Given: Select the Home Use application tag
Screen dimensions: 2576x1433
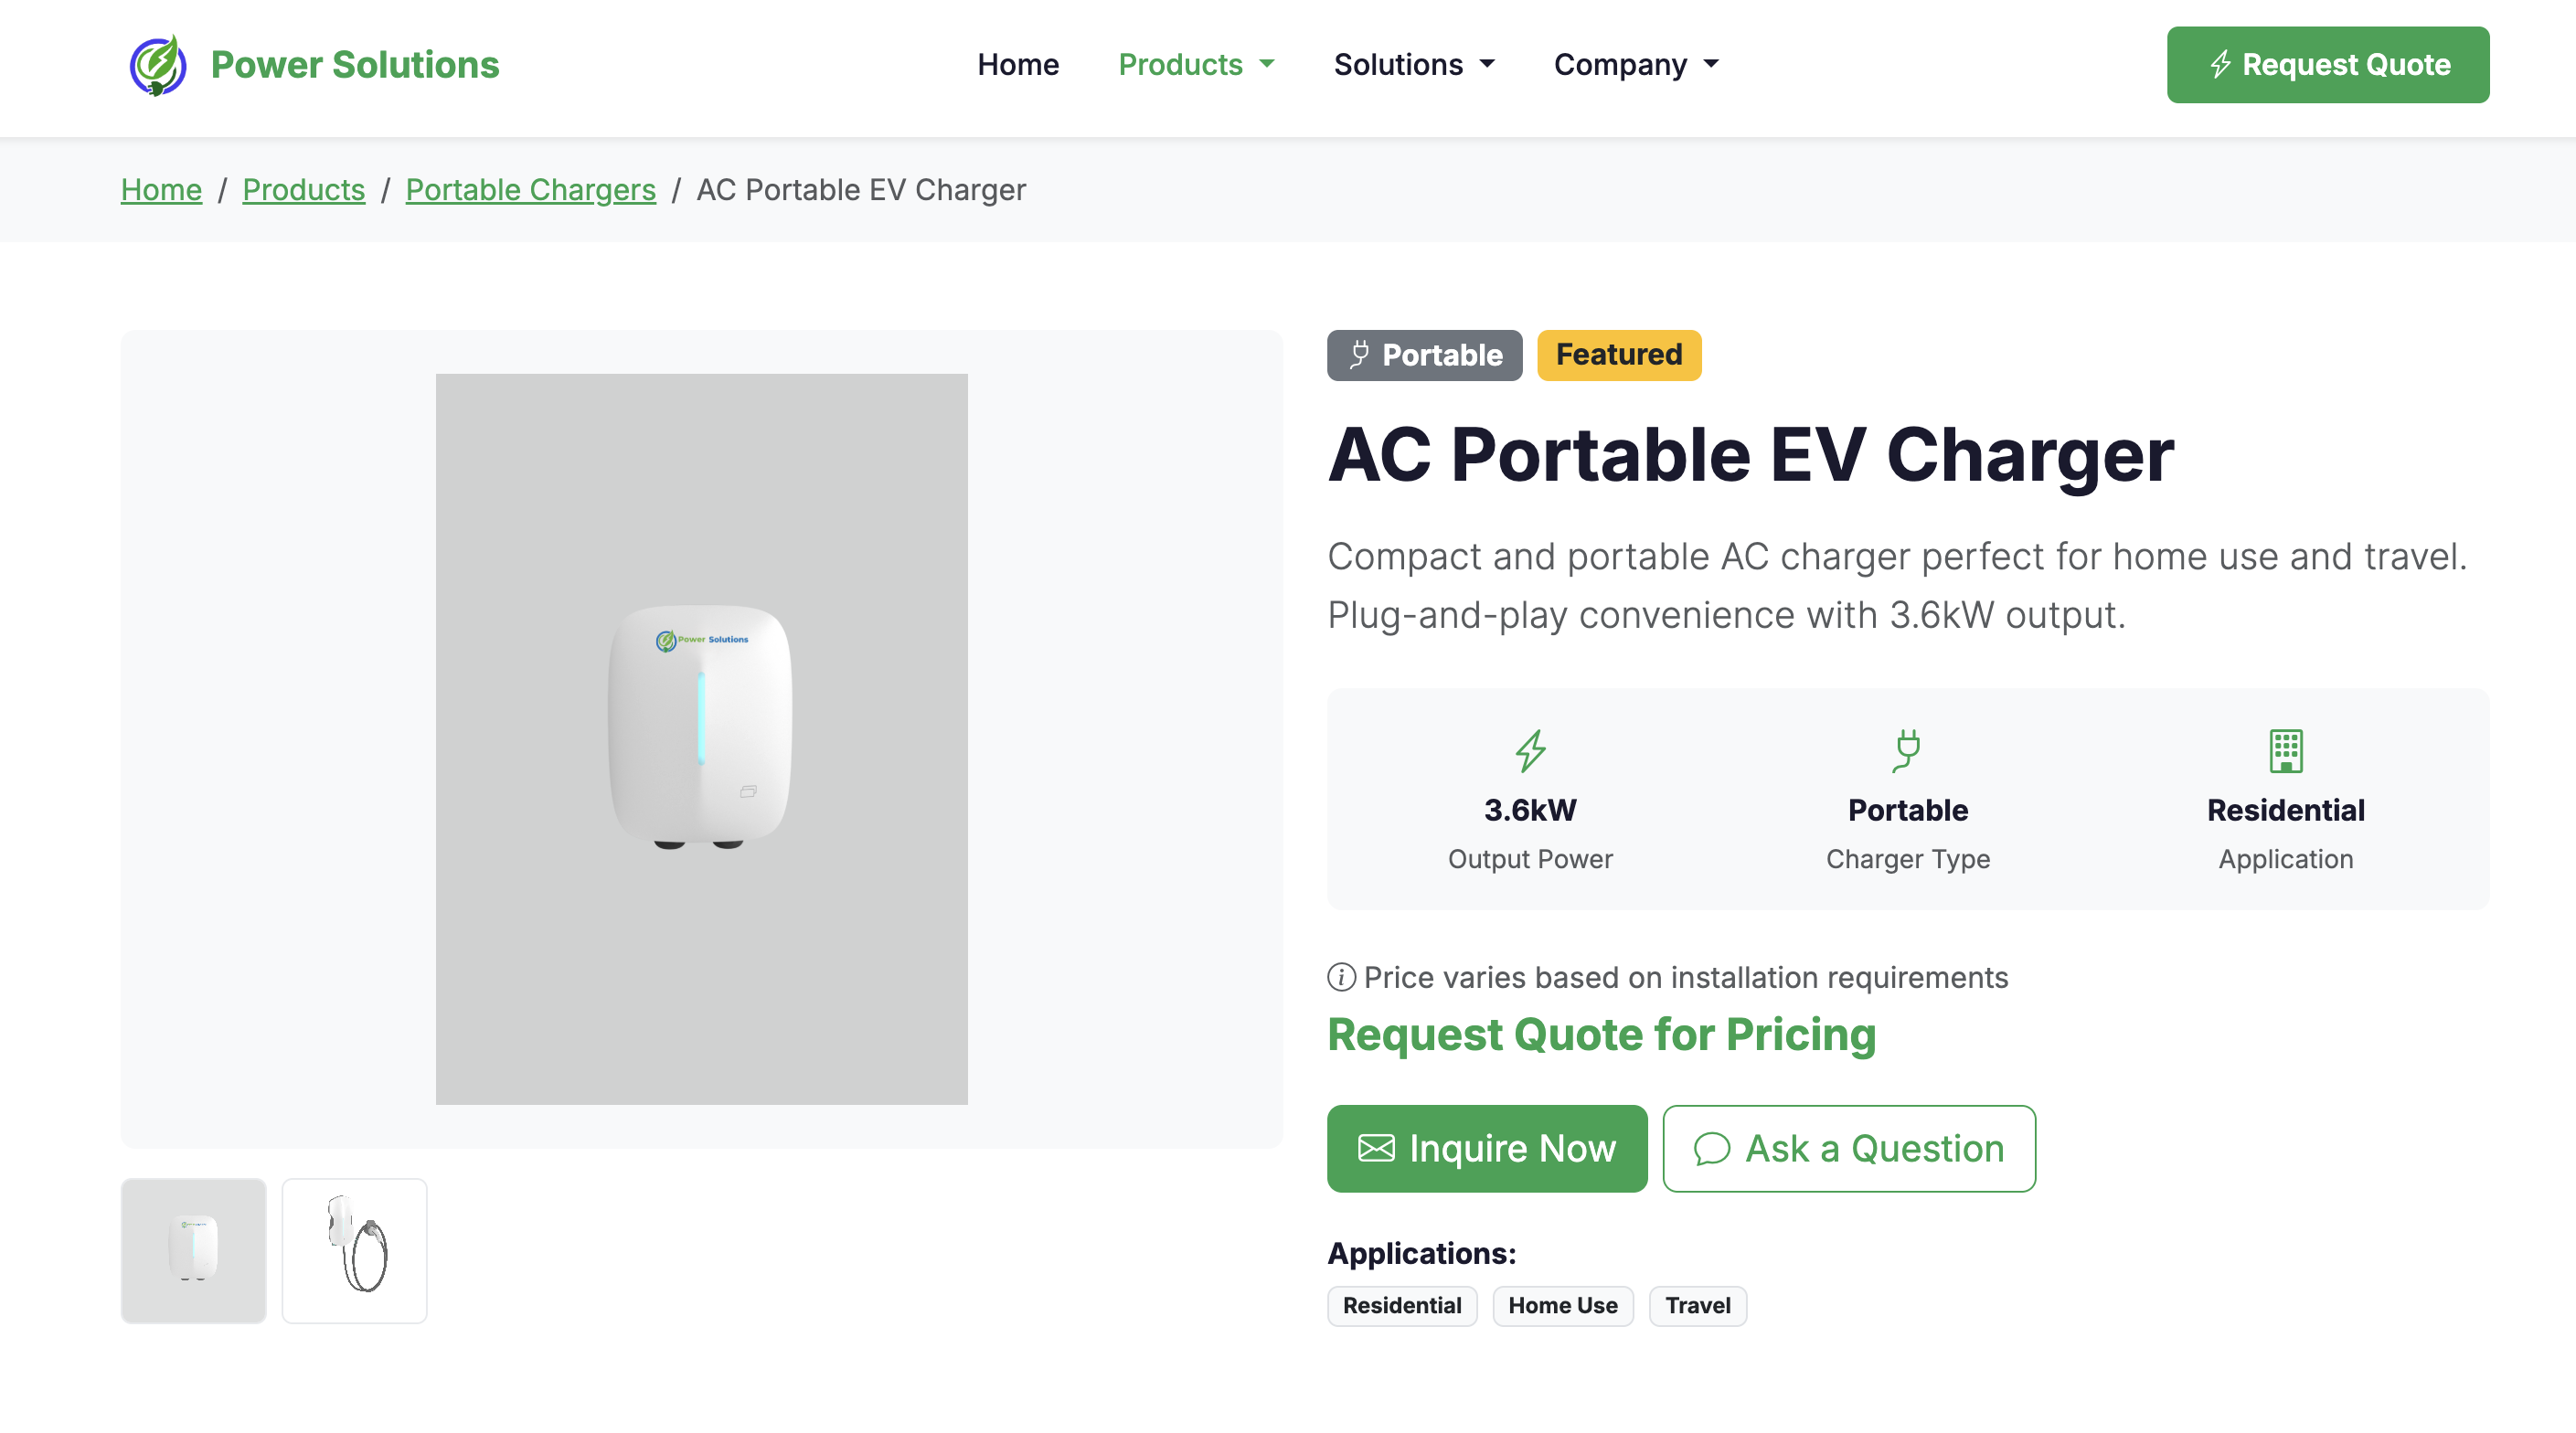Looking at the screenshot, I should tap(1562, 1305).
